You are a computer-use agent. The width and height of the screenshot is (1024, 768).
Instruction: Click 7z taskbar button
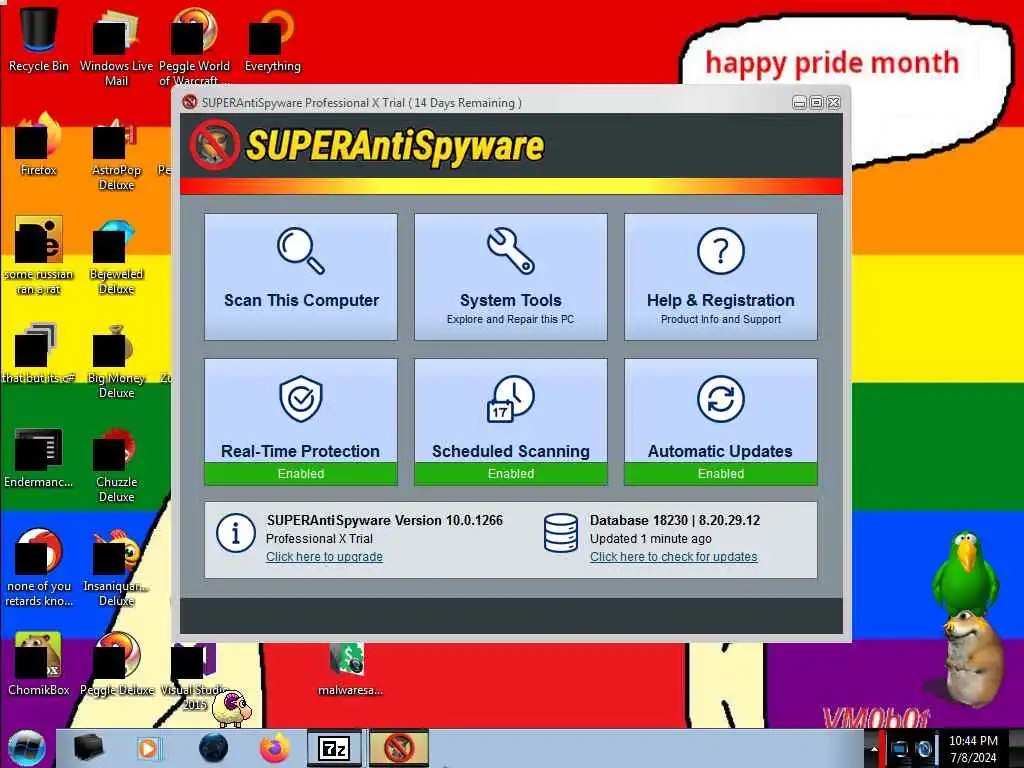tap(334, 748)
